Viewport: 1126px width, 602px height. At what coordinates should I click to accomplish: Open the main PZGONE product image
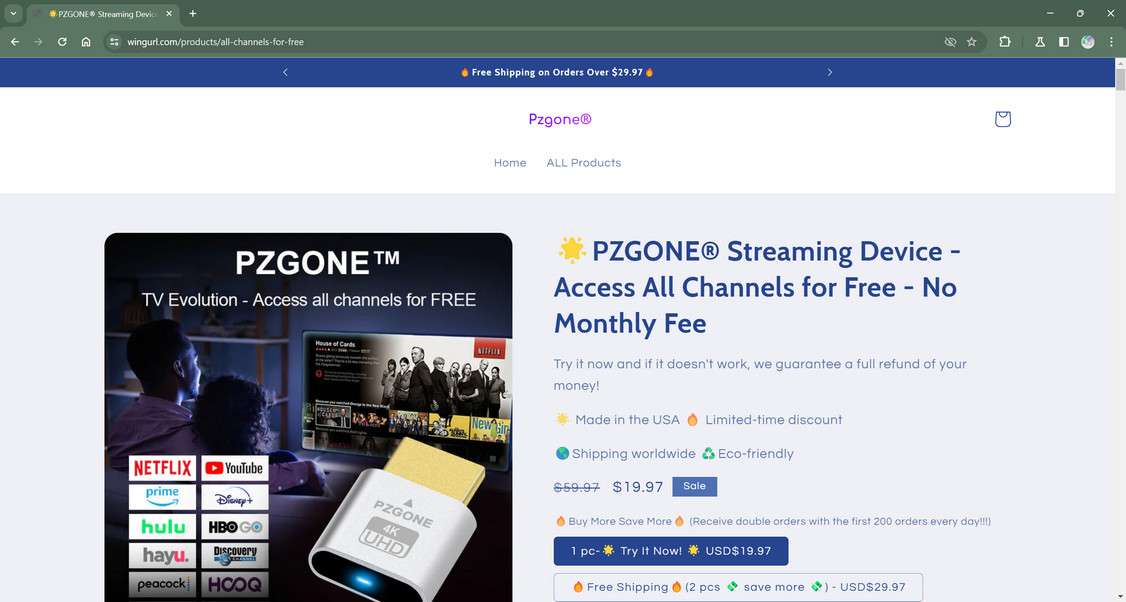click(308, 417)
